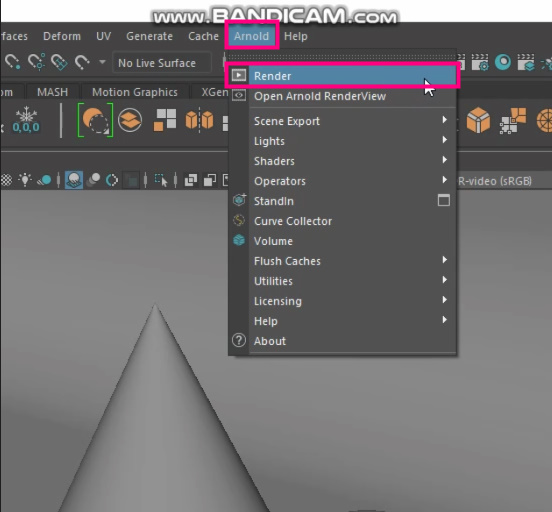Expand Shaders submenu
Viewport: 552px width, 512px height.
(342, 161)
